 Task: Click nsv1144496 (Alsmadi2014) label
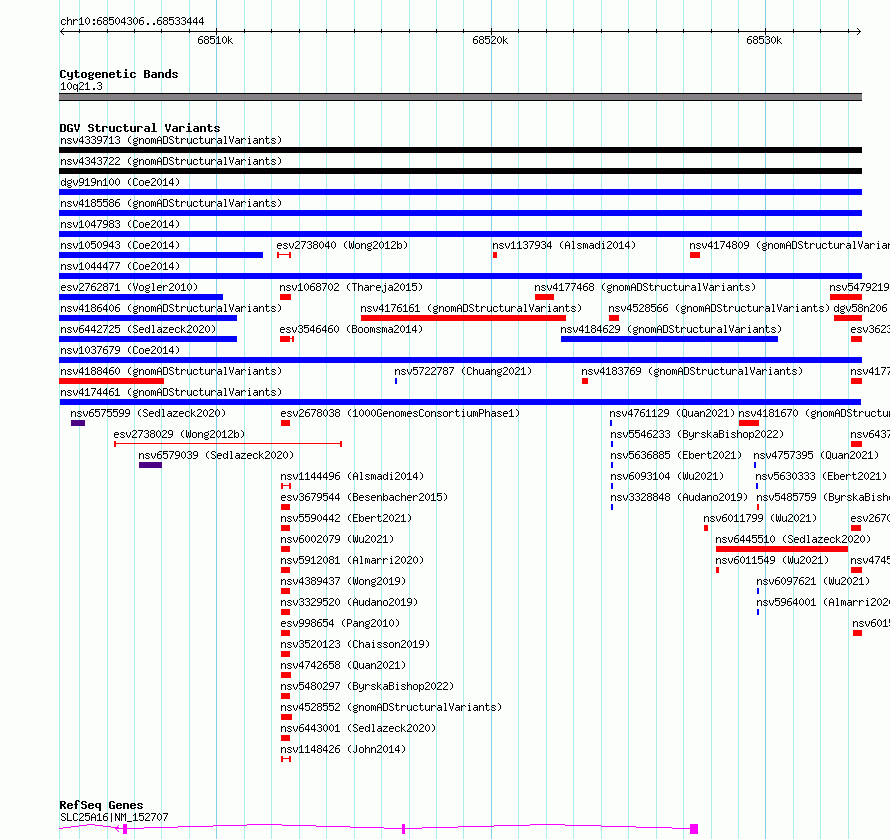pyautogui.click(x=352, y=476)
